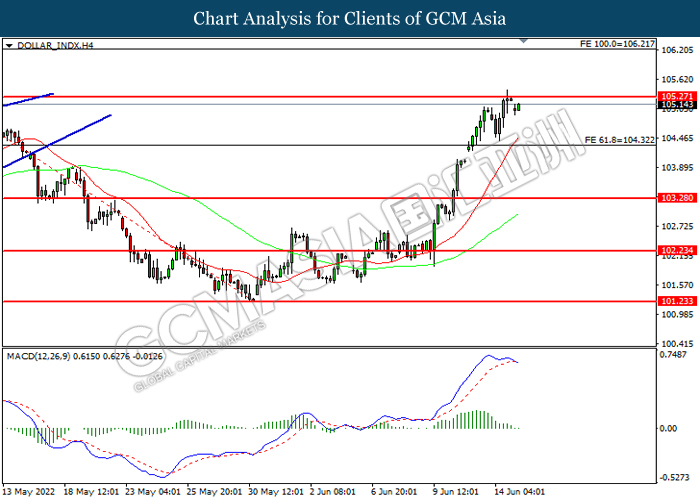
Task: Click the 100.415 price axis value
Action: [677, 344]
